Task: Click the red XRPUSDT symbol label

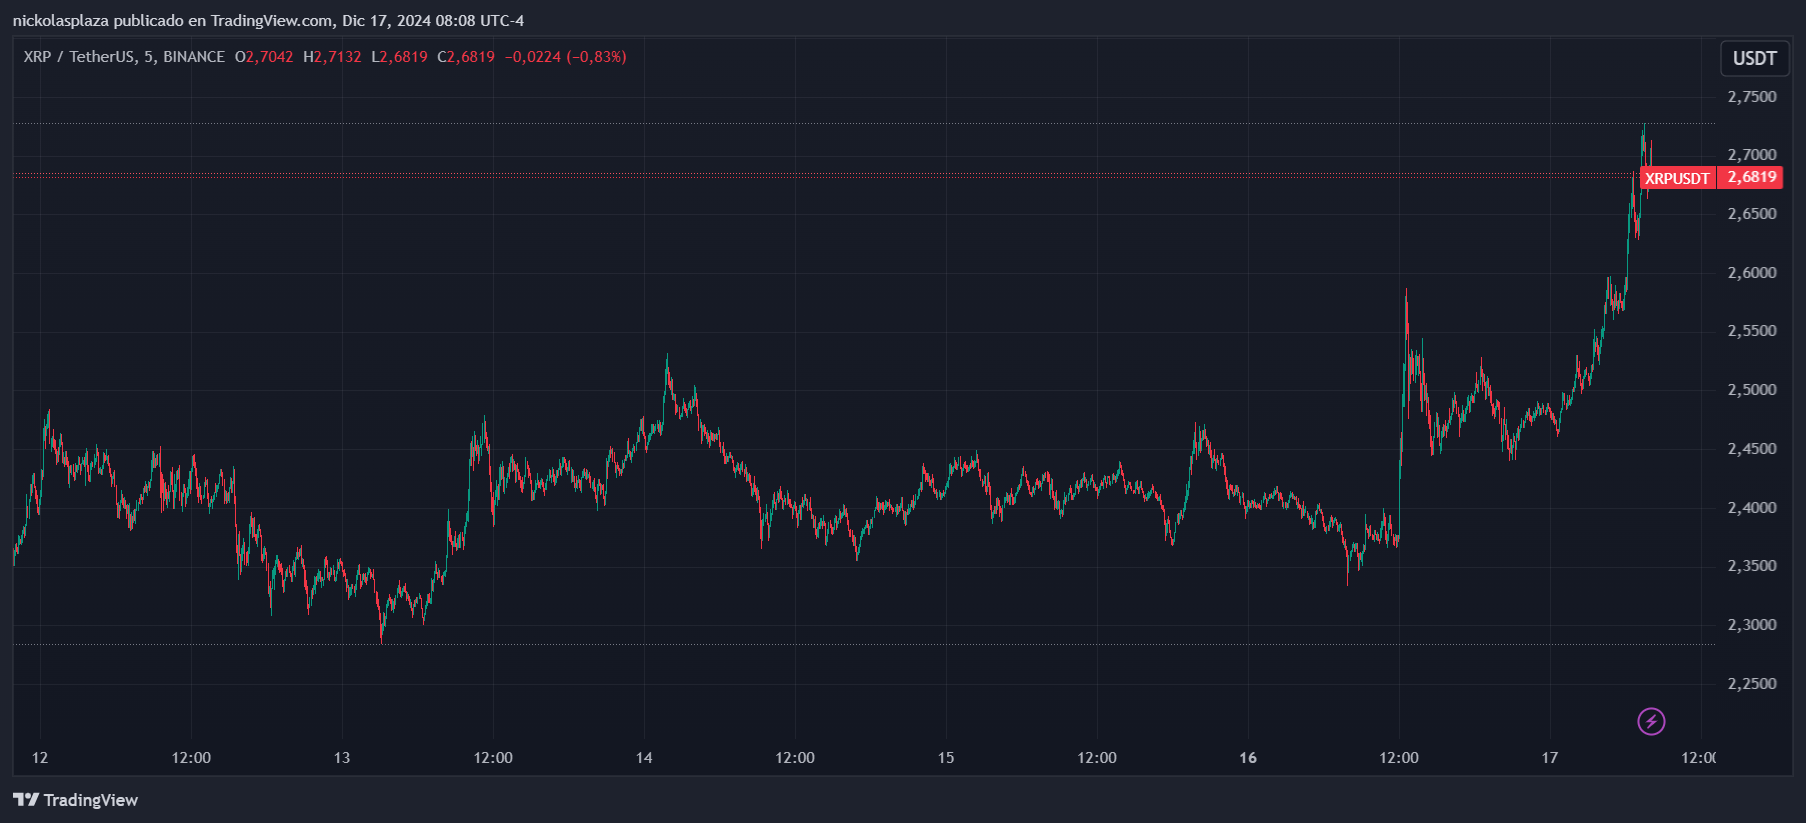Action: coord(1677,178)
